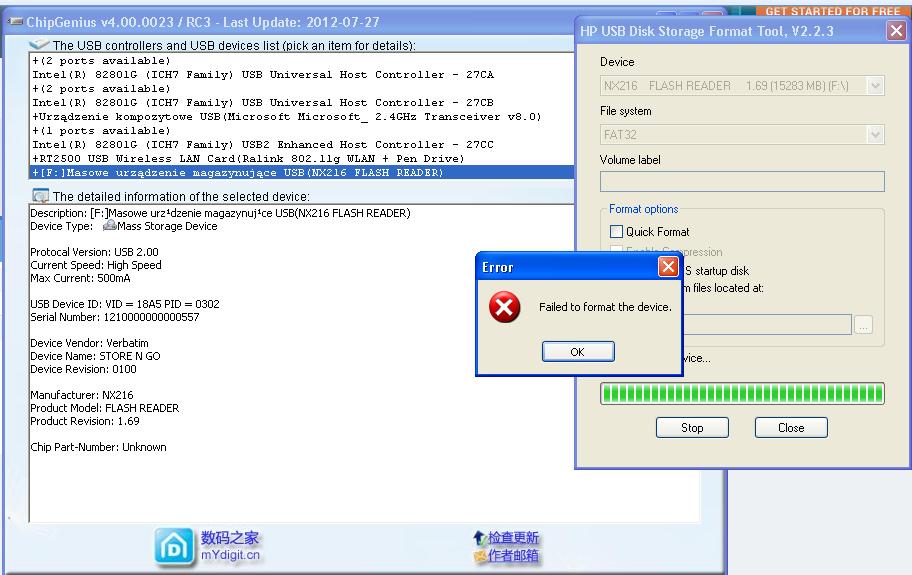Select the Intel 82801G Host Controller 27CA row
The height and width of the screenshot is (575, 912).
(301, 74)
